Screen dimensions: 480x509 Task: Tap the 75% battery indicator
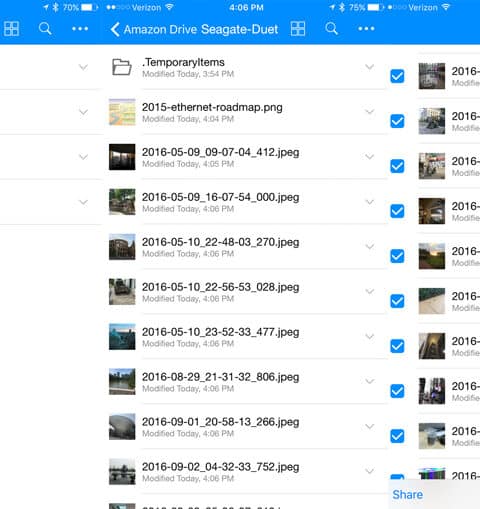(366, 7)
